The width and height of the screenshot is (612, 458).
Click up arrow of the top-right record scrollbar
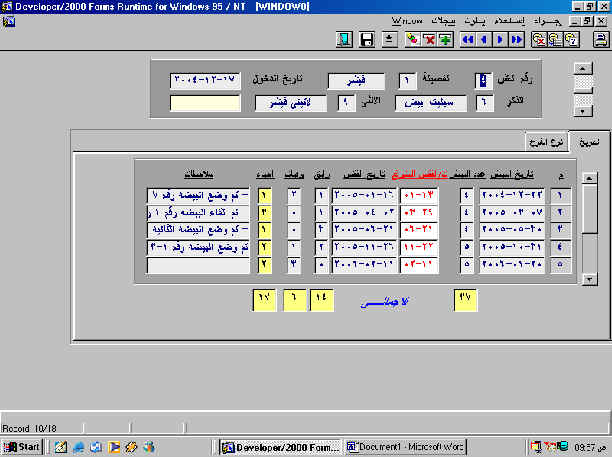[583, 68]
